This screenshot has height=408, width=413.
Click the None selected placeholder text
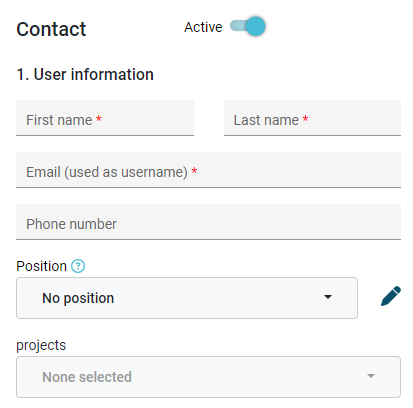click(x=87, y=377)
